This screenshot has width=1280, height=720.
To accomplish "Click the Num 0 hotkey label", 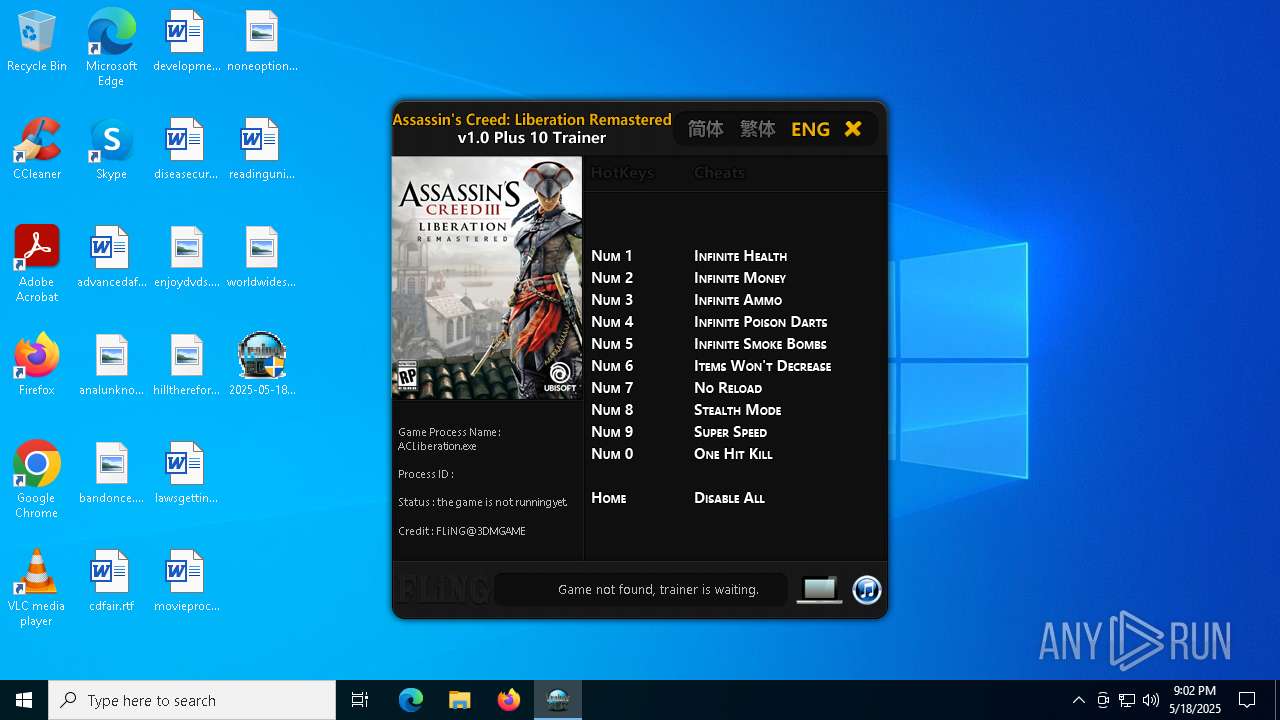I will (x=612, y=454).
